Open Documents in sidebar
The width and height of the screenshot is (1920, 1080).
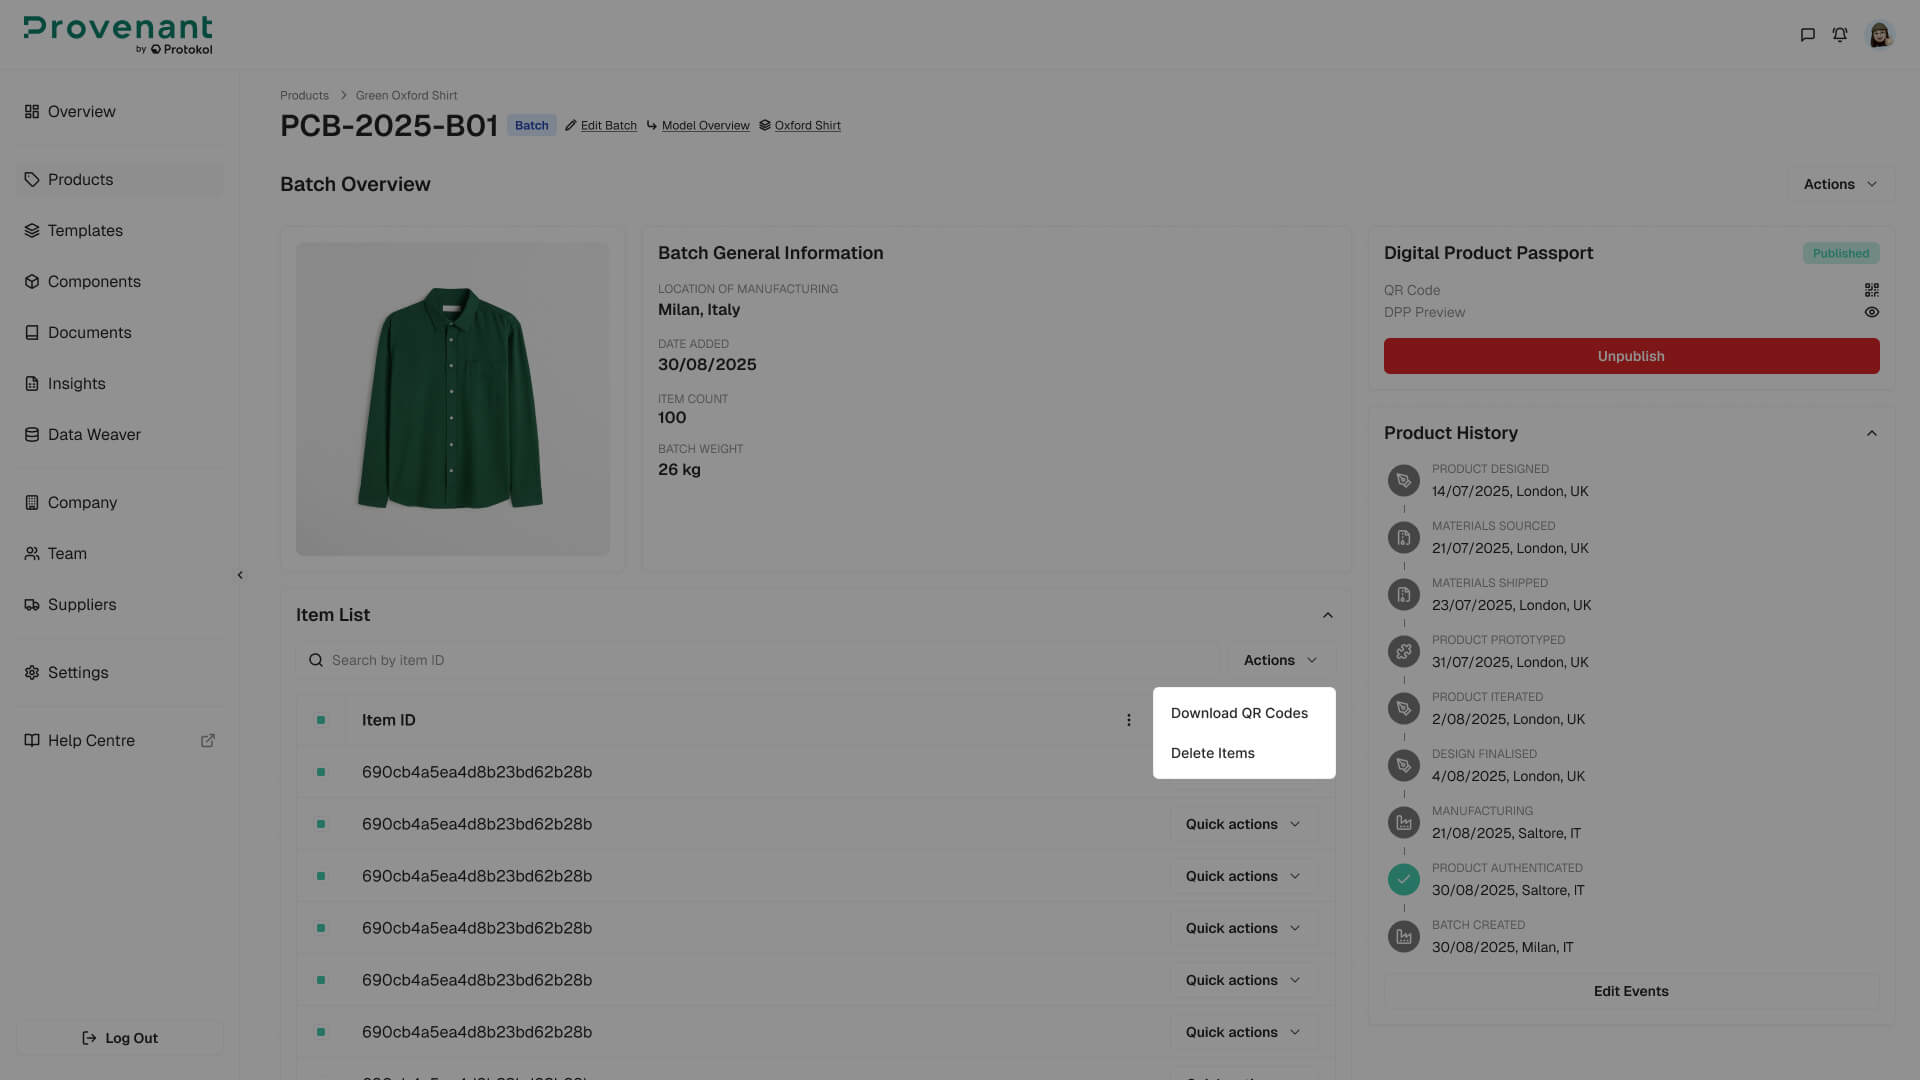coord(120,333)
